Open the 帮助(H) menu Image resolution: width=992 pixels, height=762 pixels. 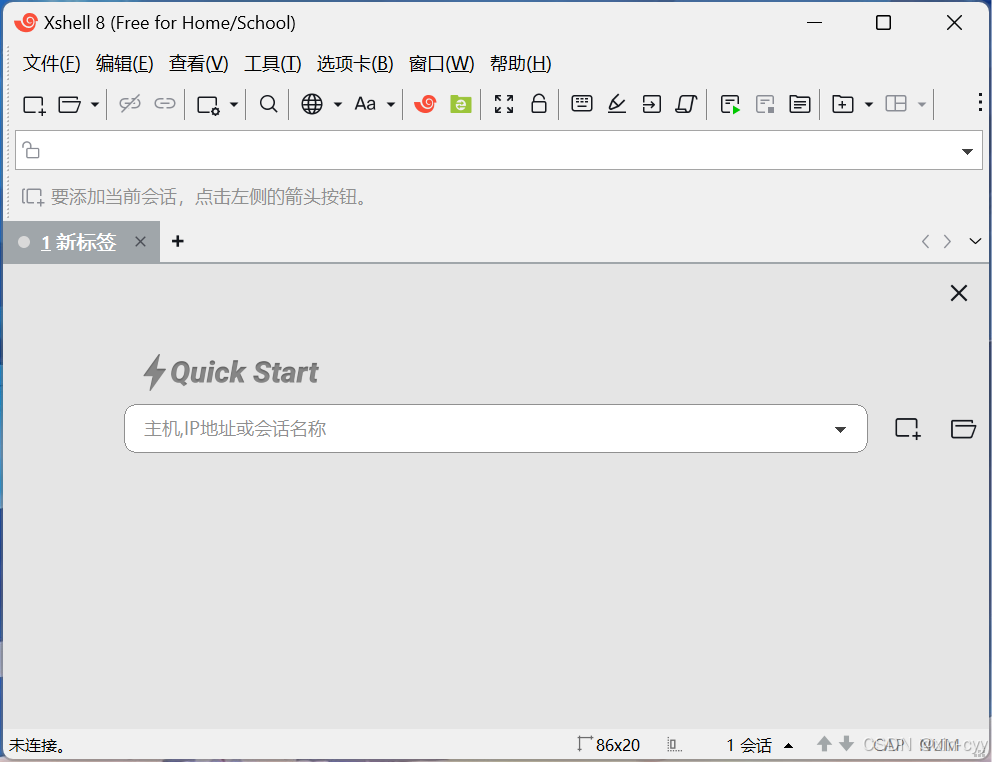[521, 63]
